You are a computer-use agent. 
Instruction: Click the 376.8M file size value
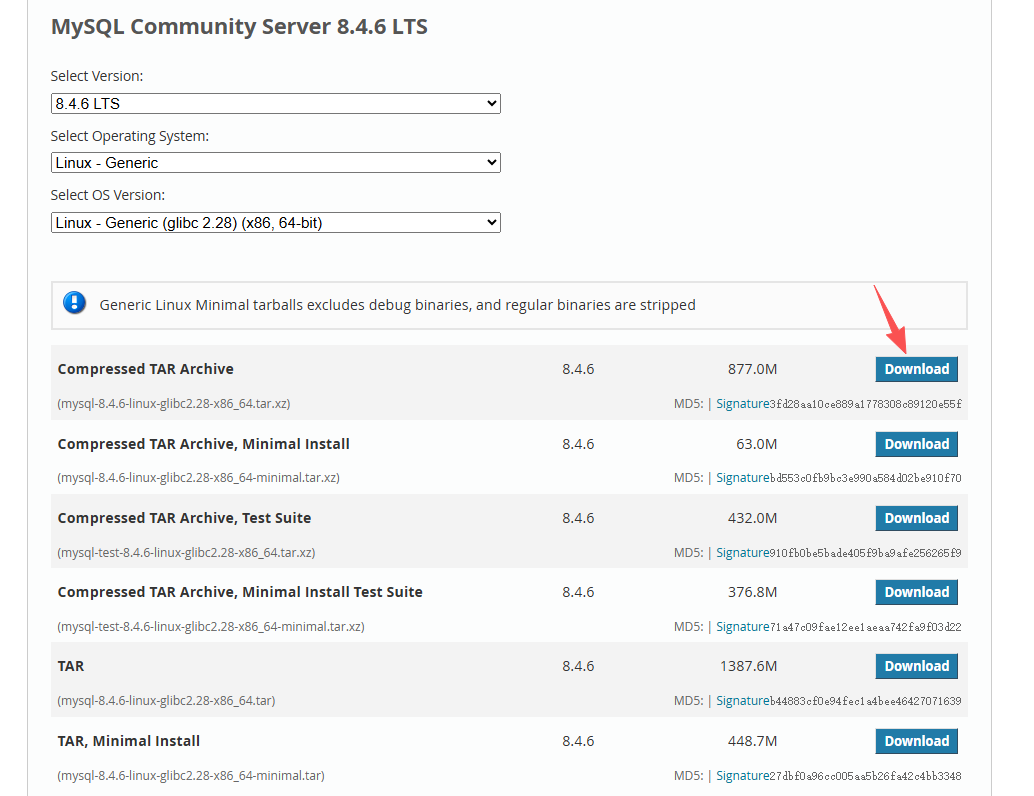[x=752, y=592]
